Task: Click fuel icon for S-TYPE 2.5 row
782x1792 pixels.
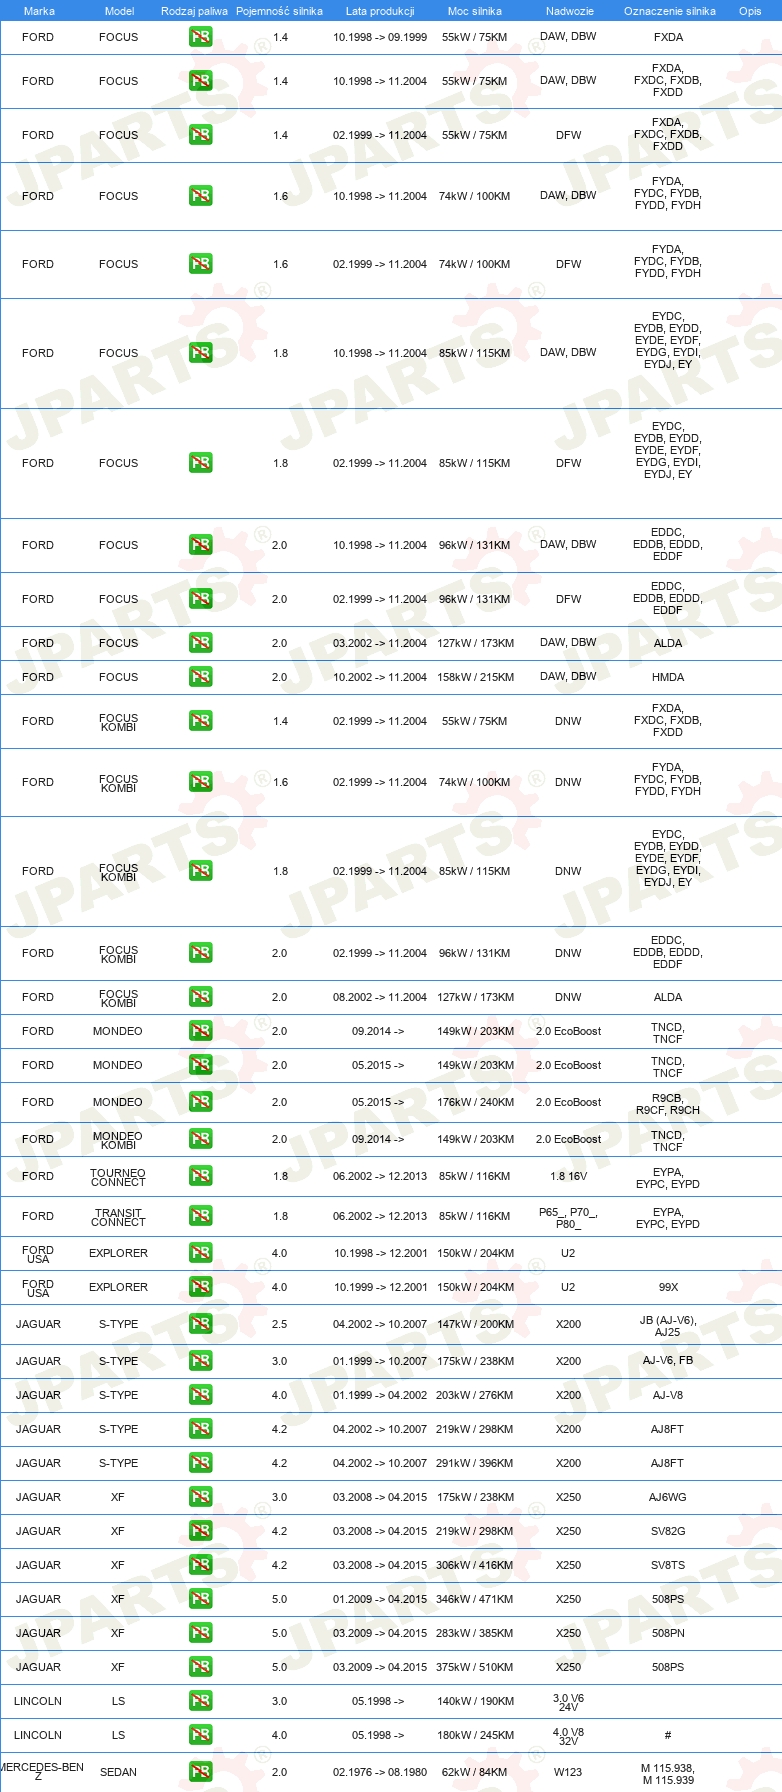Action: [201, 1324]
